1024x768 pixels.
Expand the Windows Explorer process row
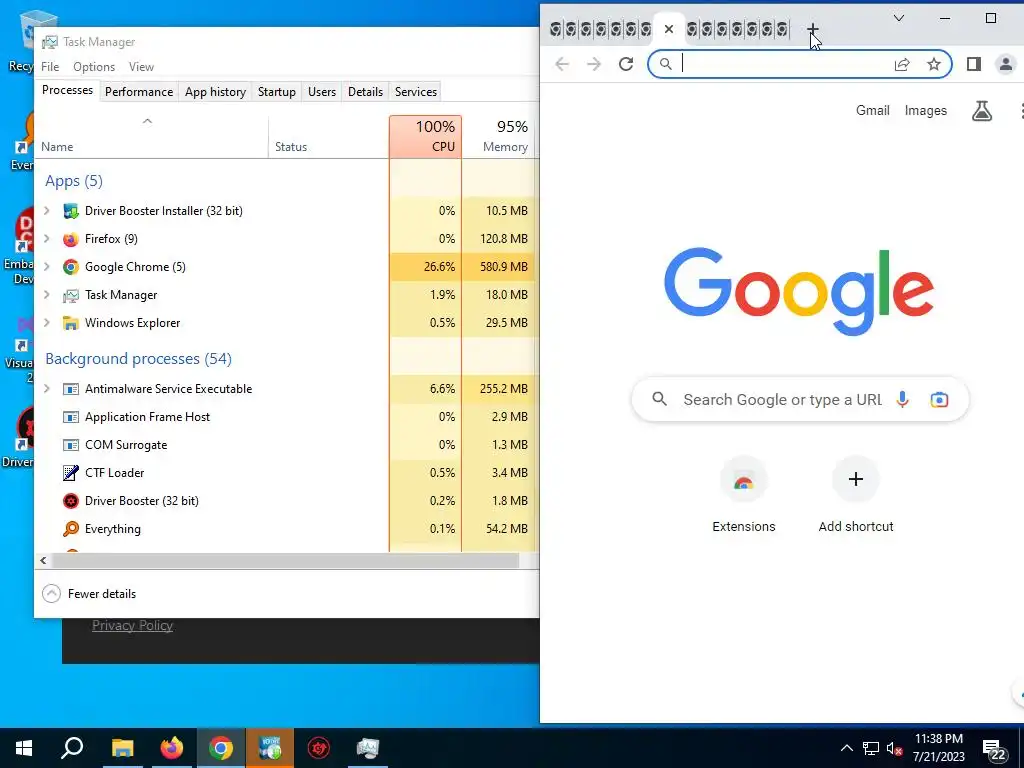(46, 323)
